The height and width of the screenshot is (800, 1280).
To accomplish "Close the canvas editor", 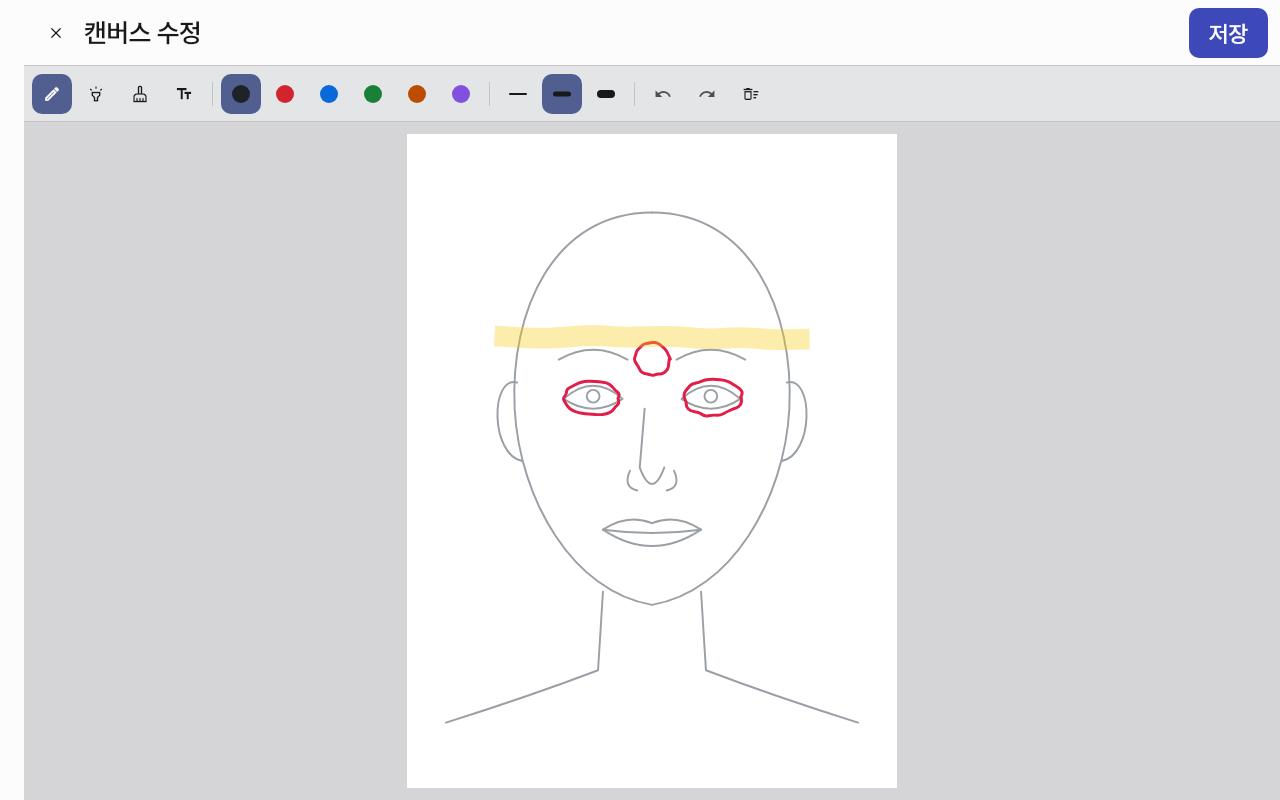I will point(56,33).
